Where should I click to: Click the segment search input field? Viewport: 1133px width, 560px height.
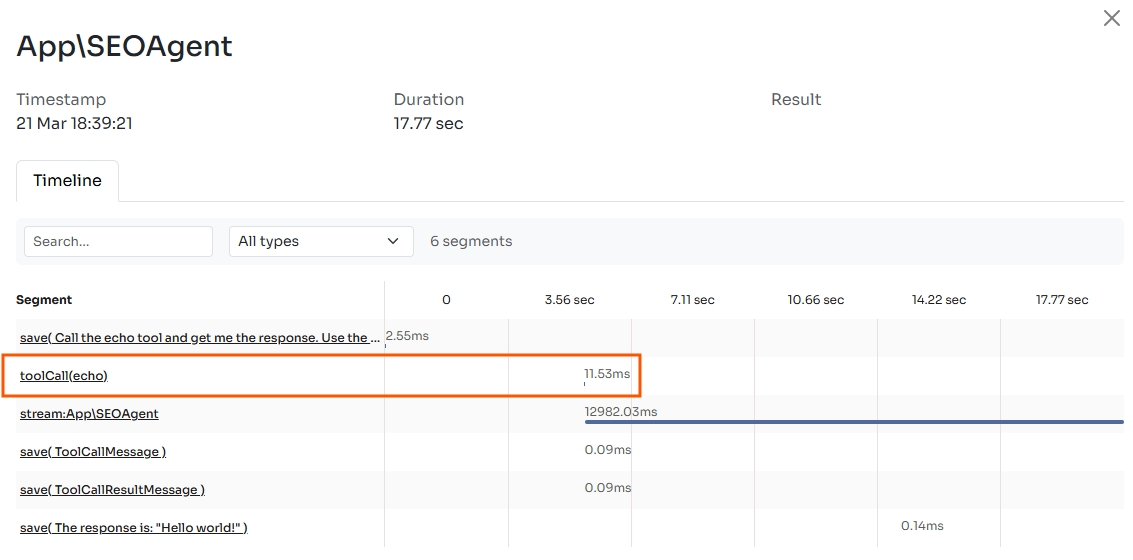pos(118,241)
